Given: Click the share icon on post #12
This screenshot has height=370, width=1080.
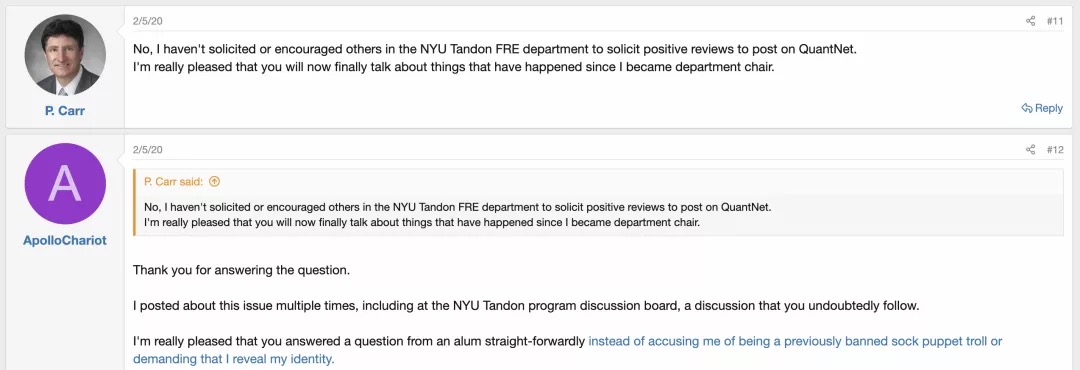Looking at the screenshot, I should (x=1030, y=150).
